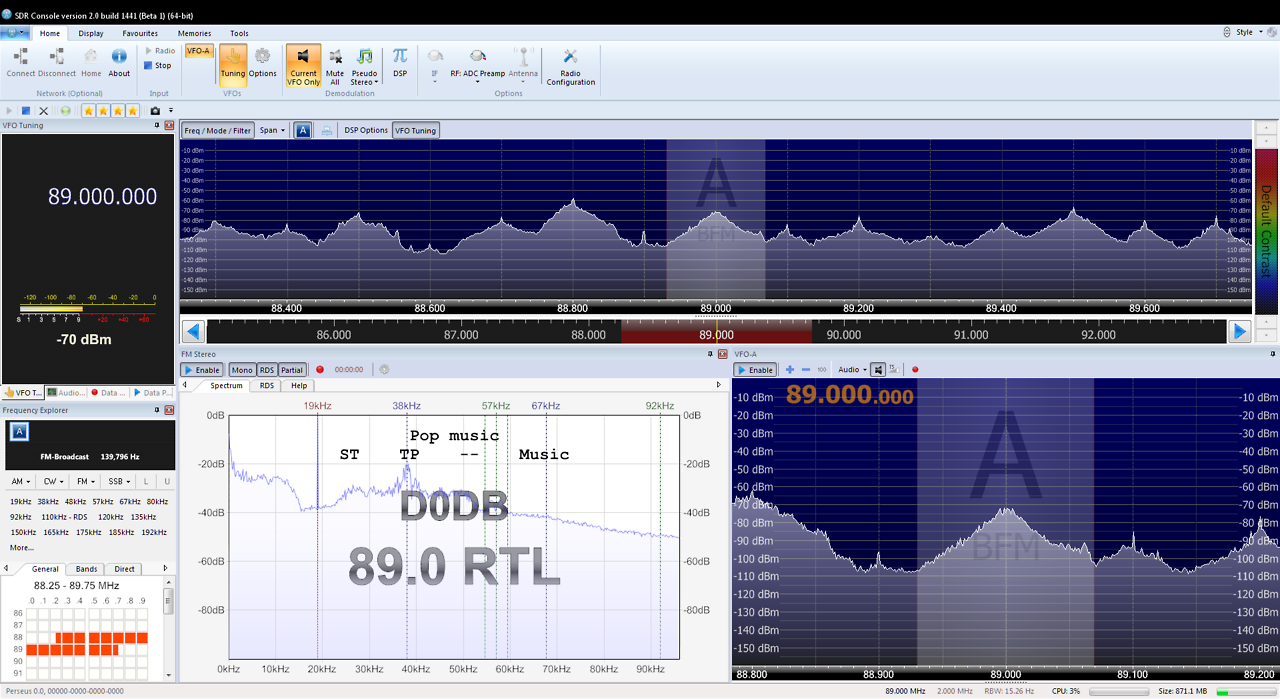This screenshot has height=699, width=1280.
Task: Toggle the RDS button in FM Stereo toolbar
Action: point(267,370)
